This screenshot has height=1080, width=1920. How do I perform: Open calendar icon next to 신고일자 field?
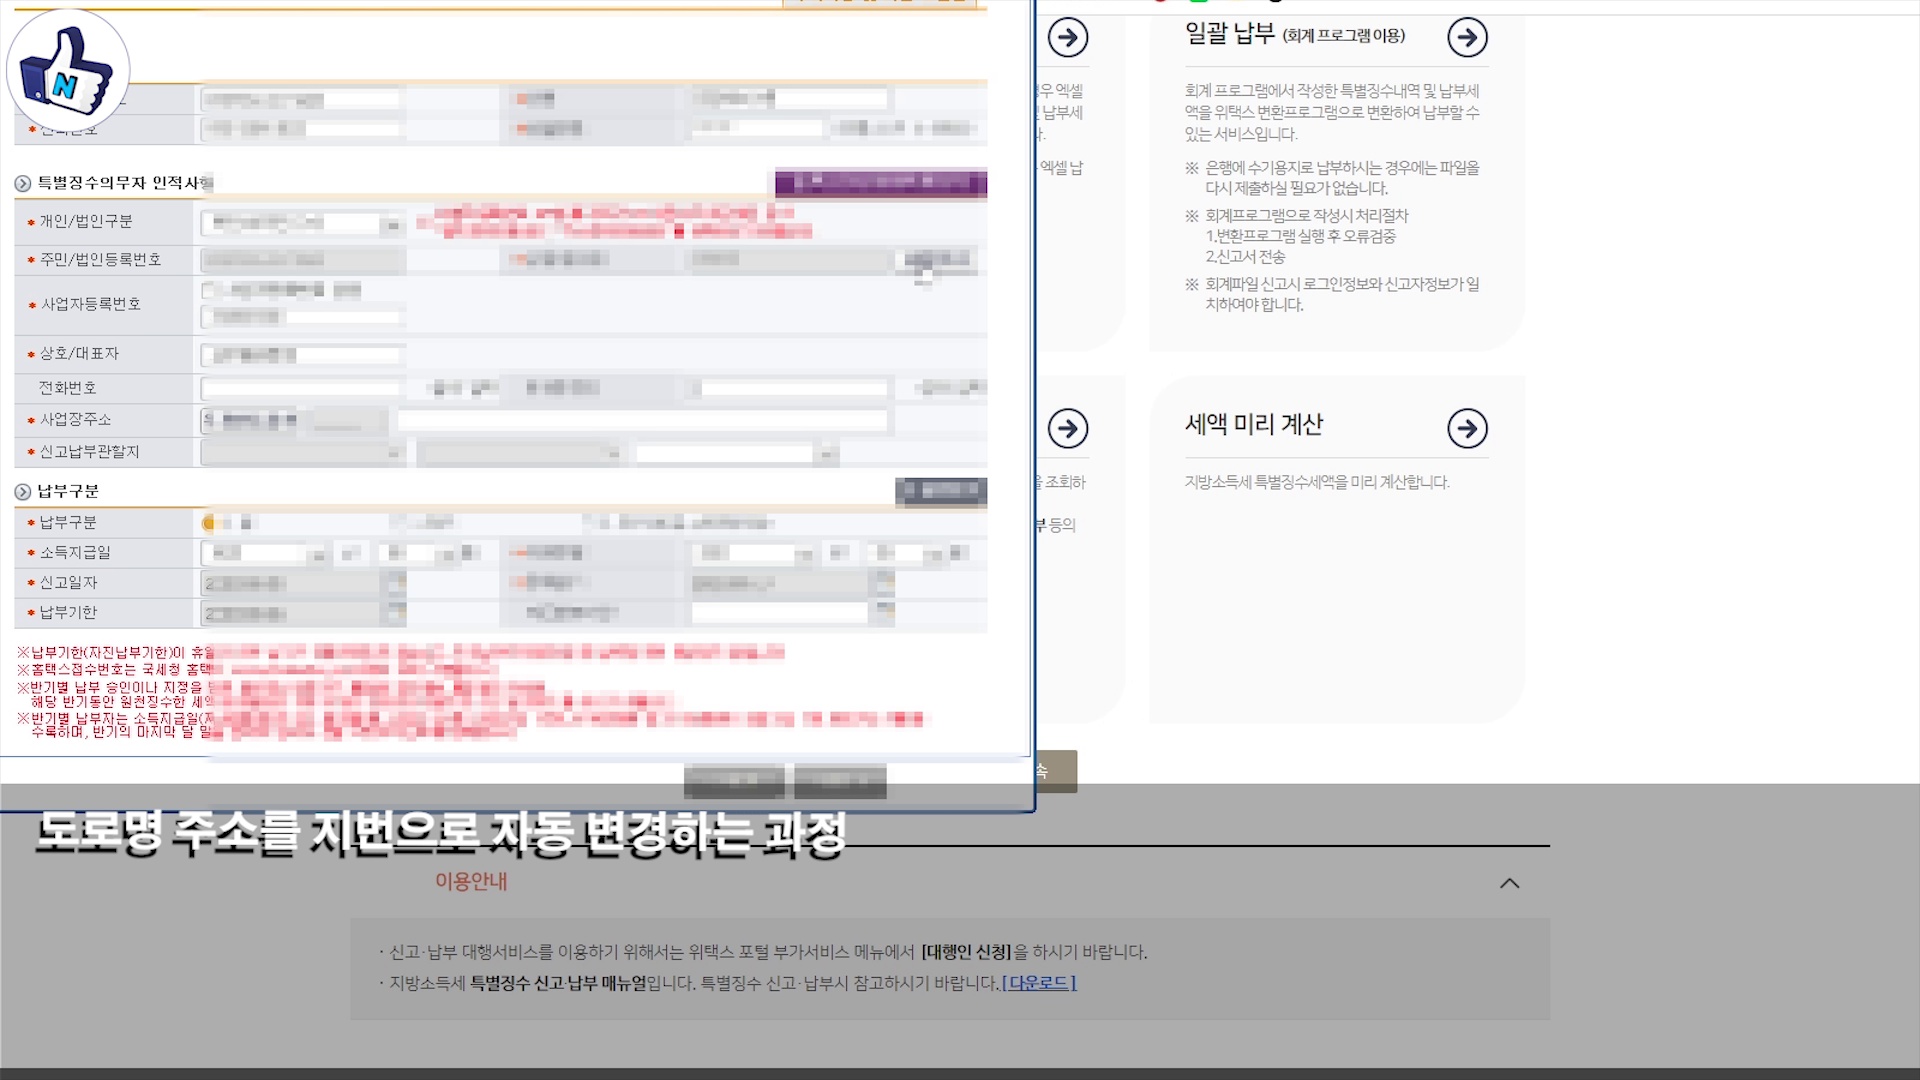(x=397, y=583)
